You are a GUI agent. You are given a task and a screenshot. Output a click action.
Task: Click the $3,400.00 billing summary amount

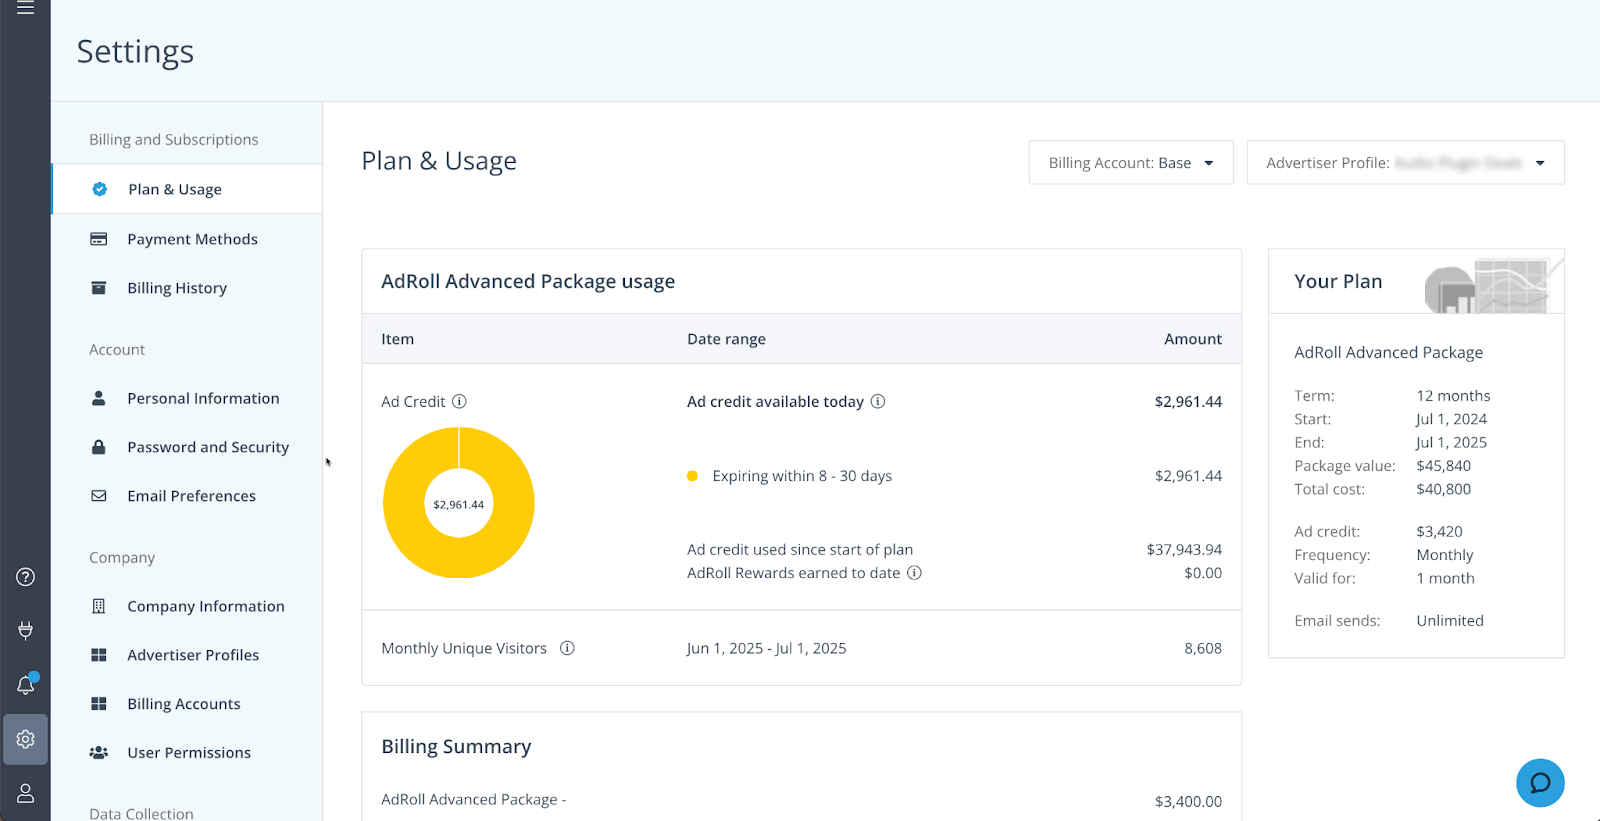[1188, 801]
